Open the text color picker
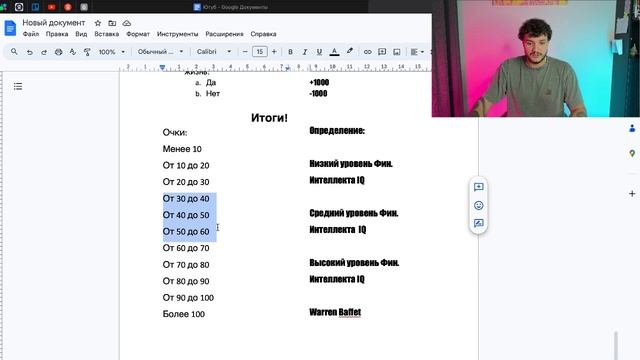This screenshot has height=360, width=640. pos(334,52)
